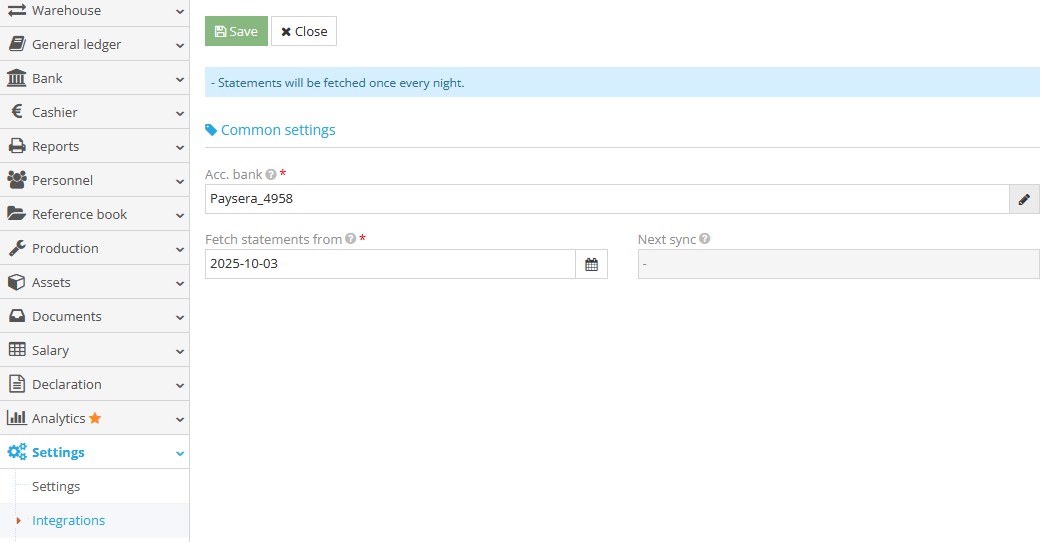The width and height of the screenshot is (1045, 542).
Task: Click the Production wrench icon
Action: click(17, 248)
